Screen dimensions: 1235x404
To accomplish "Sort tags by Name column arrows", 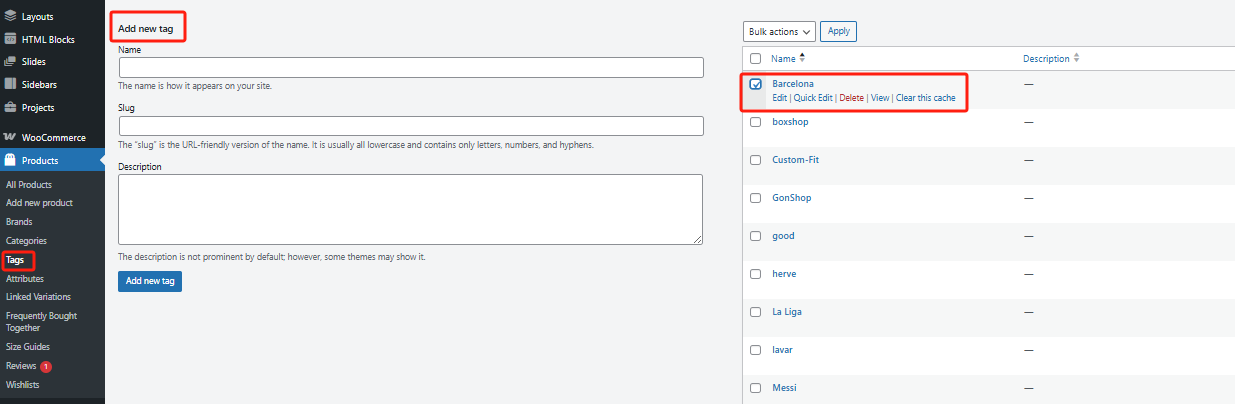I will click(x=802, y=59).
